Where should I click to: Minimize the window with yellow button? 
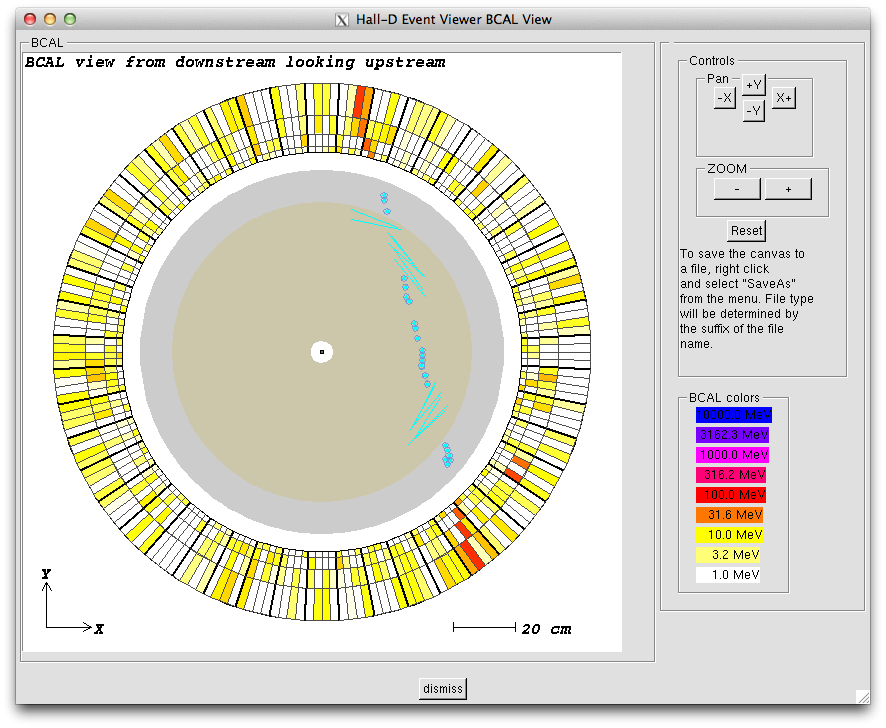(50, 19)
